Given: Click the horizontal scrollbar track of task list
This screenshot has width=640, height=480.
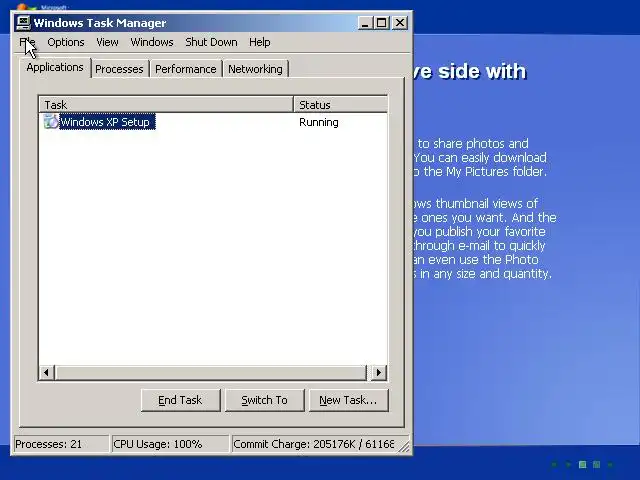Looking at the screenshot, I should coord(211,372).
